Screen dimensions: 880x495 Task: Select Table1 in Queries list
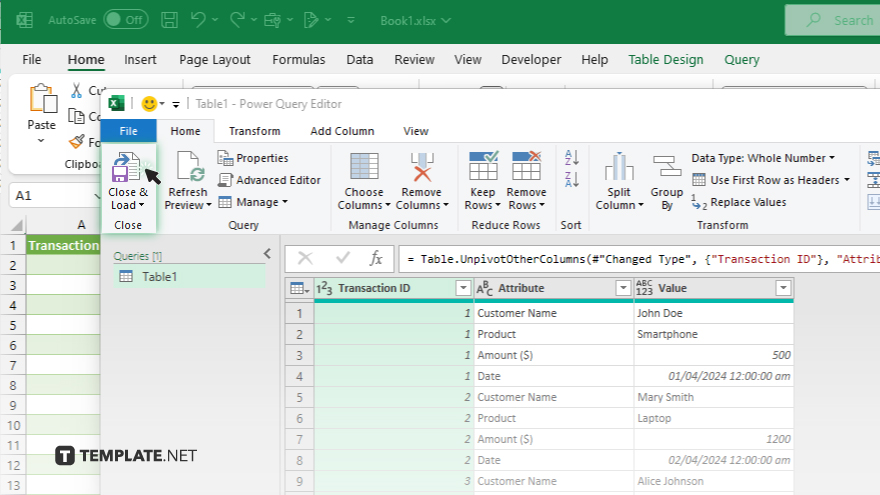190,277
